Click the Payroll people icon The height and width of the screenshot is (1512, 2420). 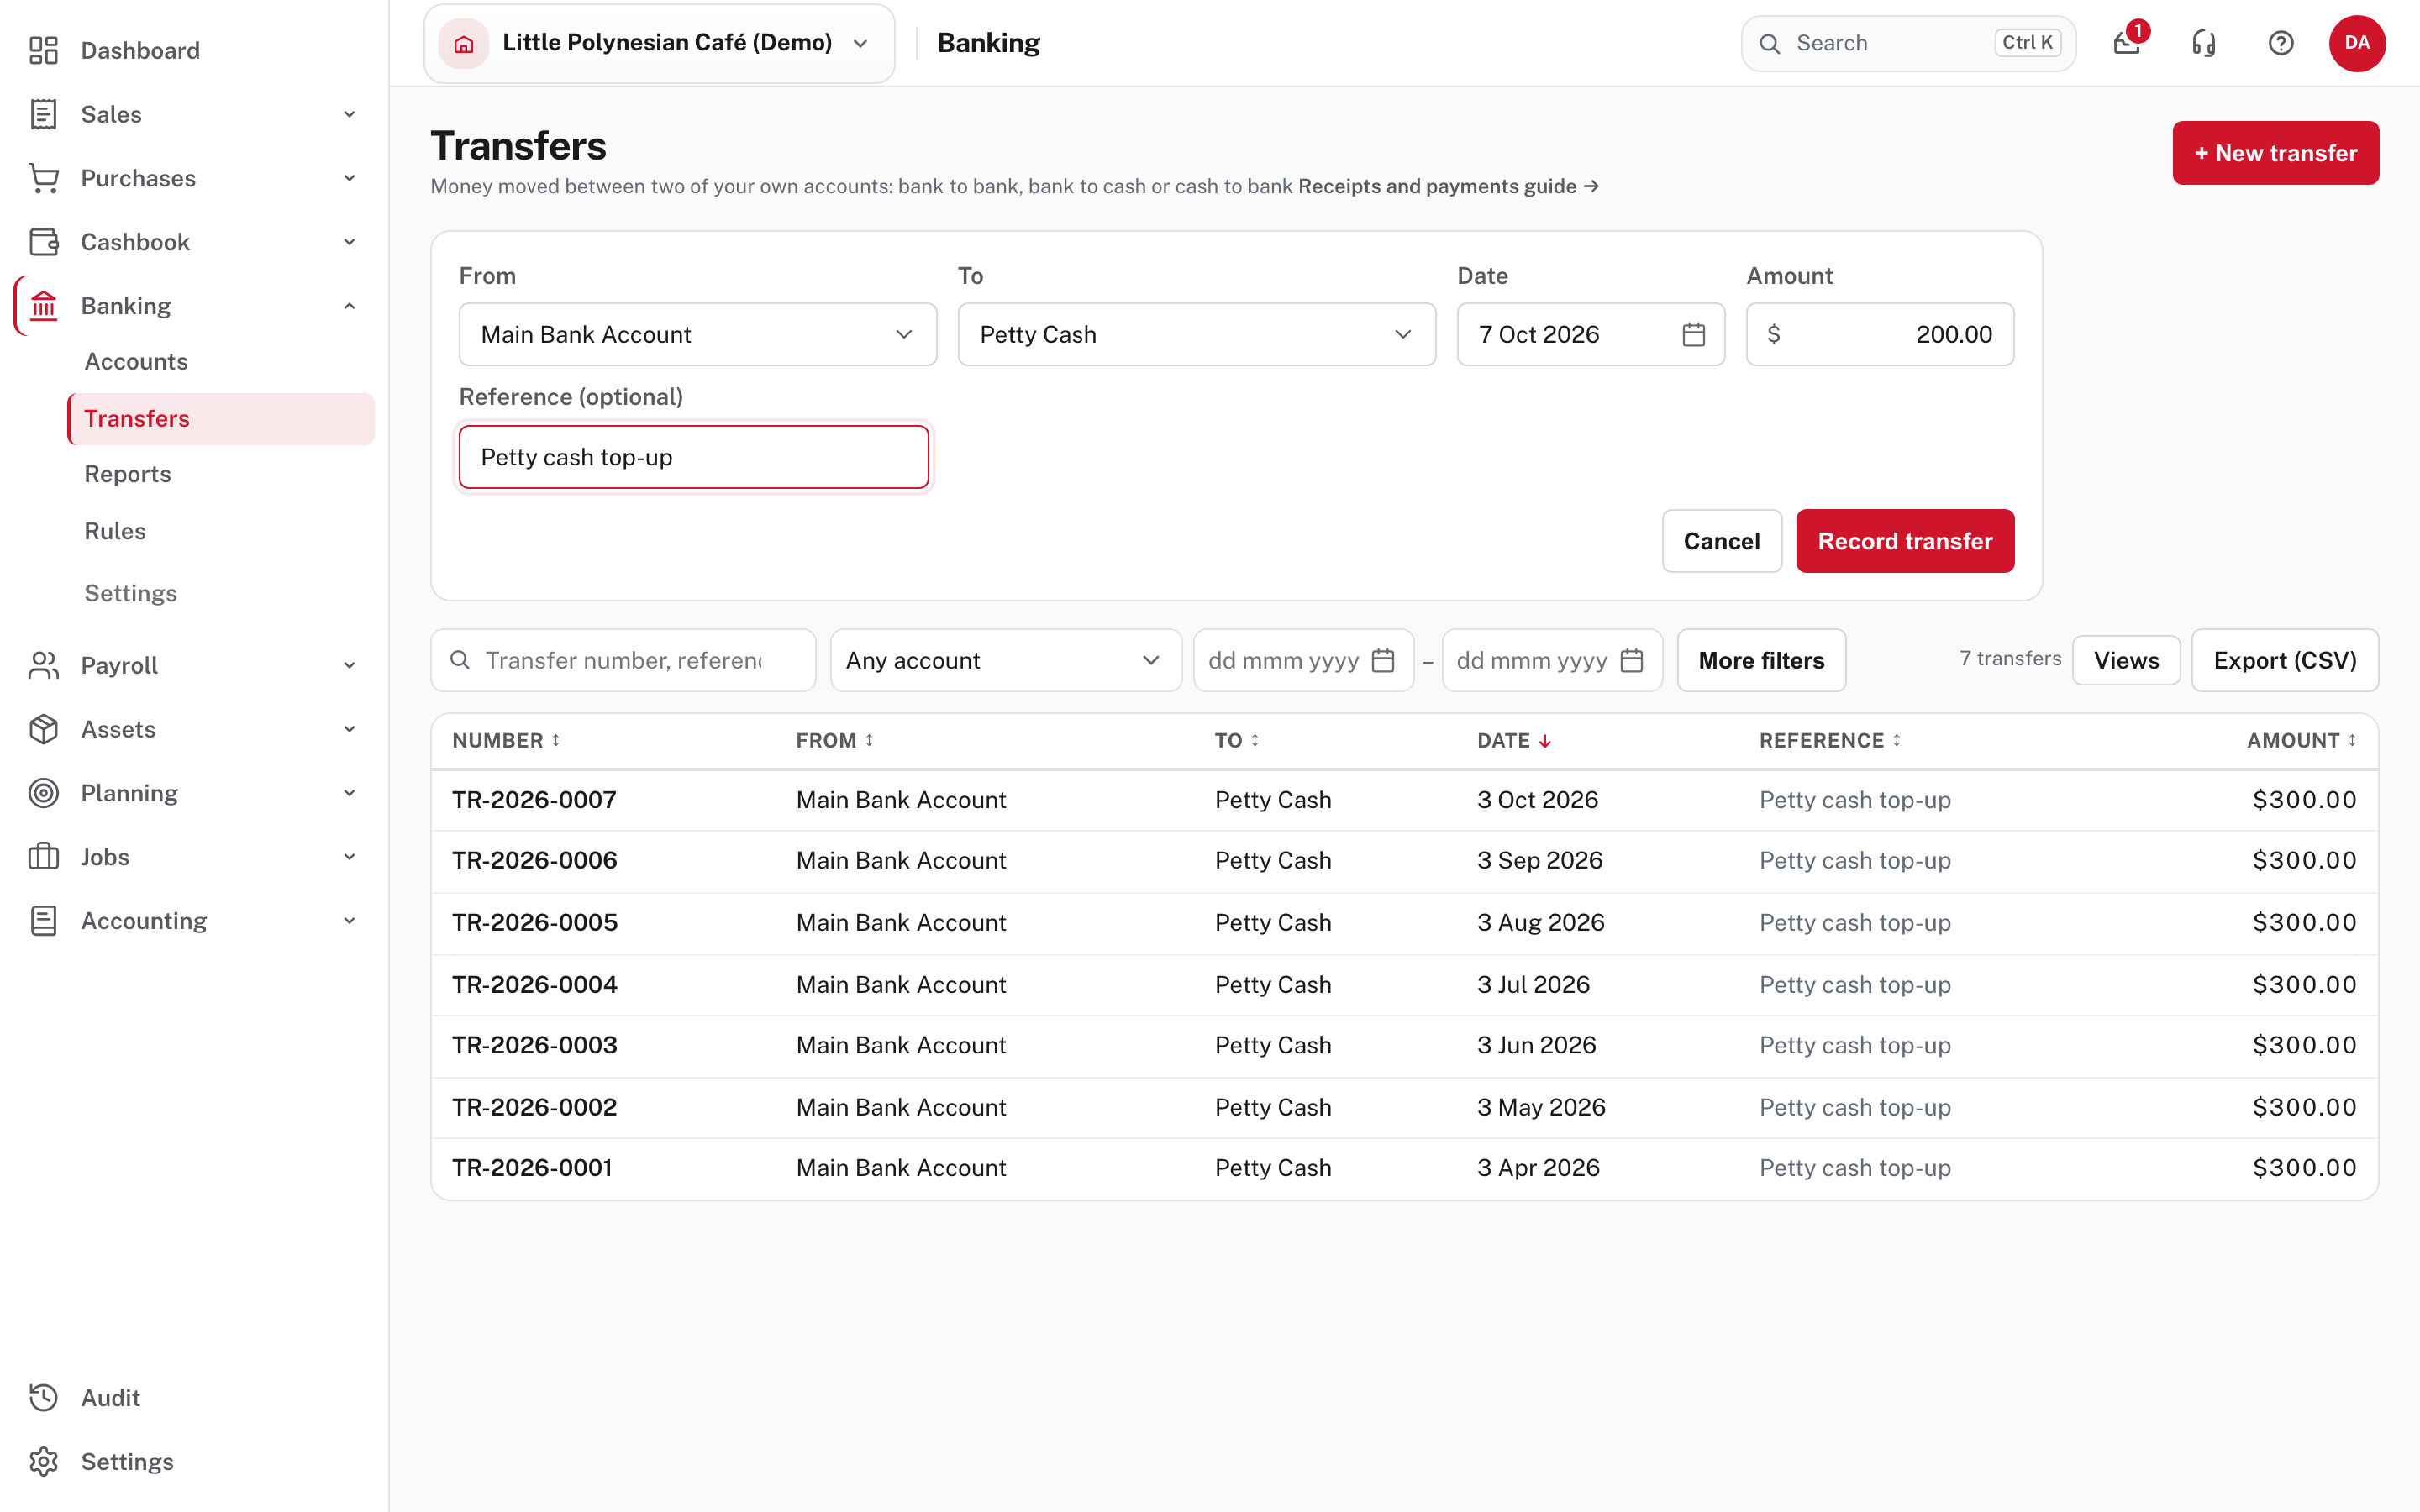click(43, 665)
